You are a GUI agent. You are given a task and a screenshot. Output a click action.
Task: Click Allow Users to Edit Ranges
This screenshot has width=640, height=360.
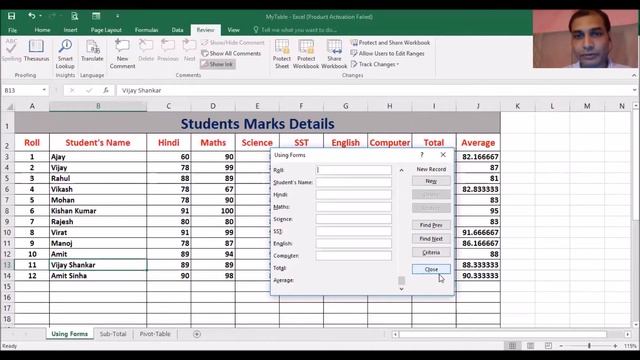[x=387, y=53]
